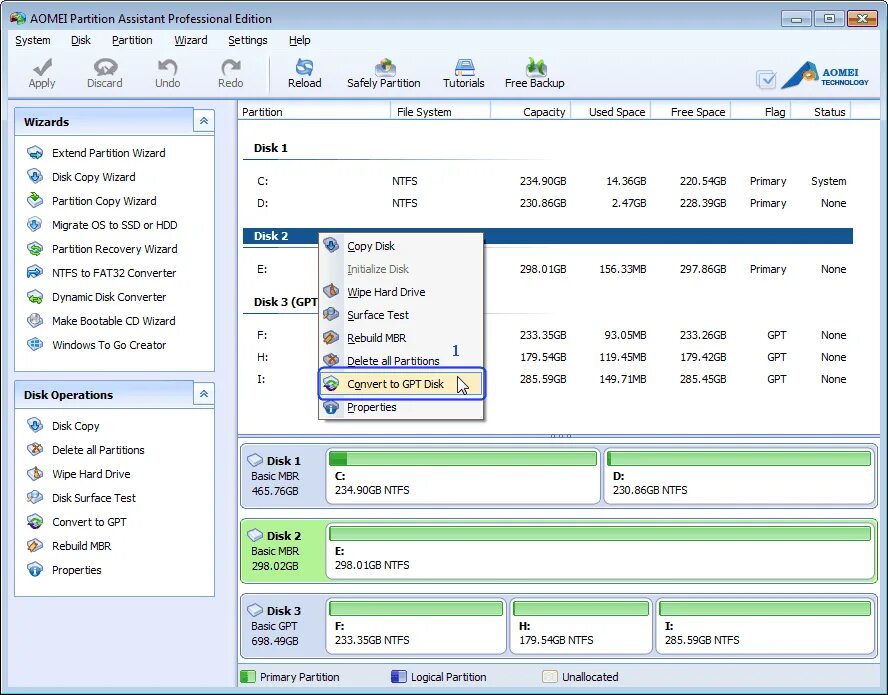Select Disk 3 Basic GPT label in the disk map
Viewport: 888px width, 695px height.
[x=281, y=626]
